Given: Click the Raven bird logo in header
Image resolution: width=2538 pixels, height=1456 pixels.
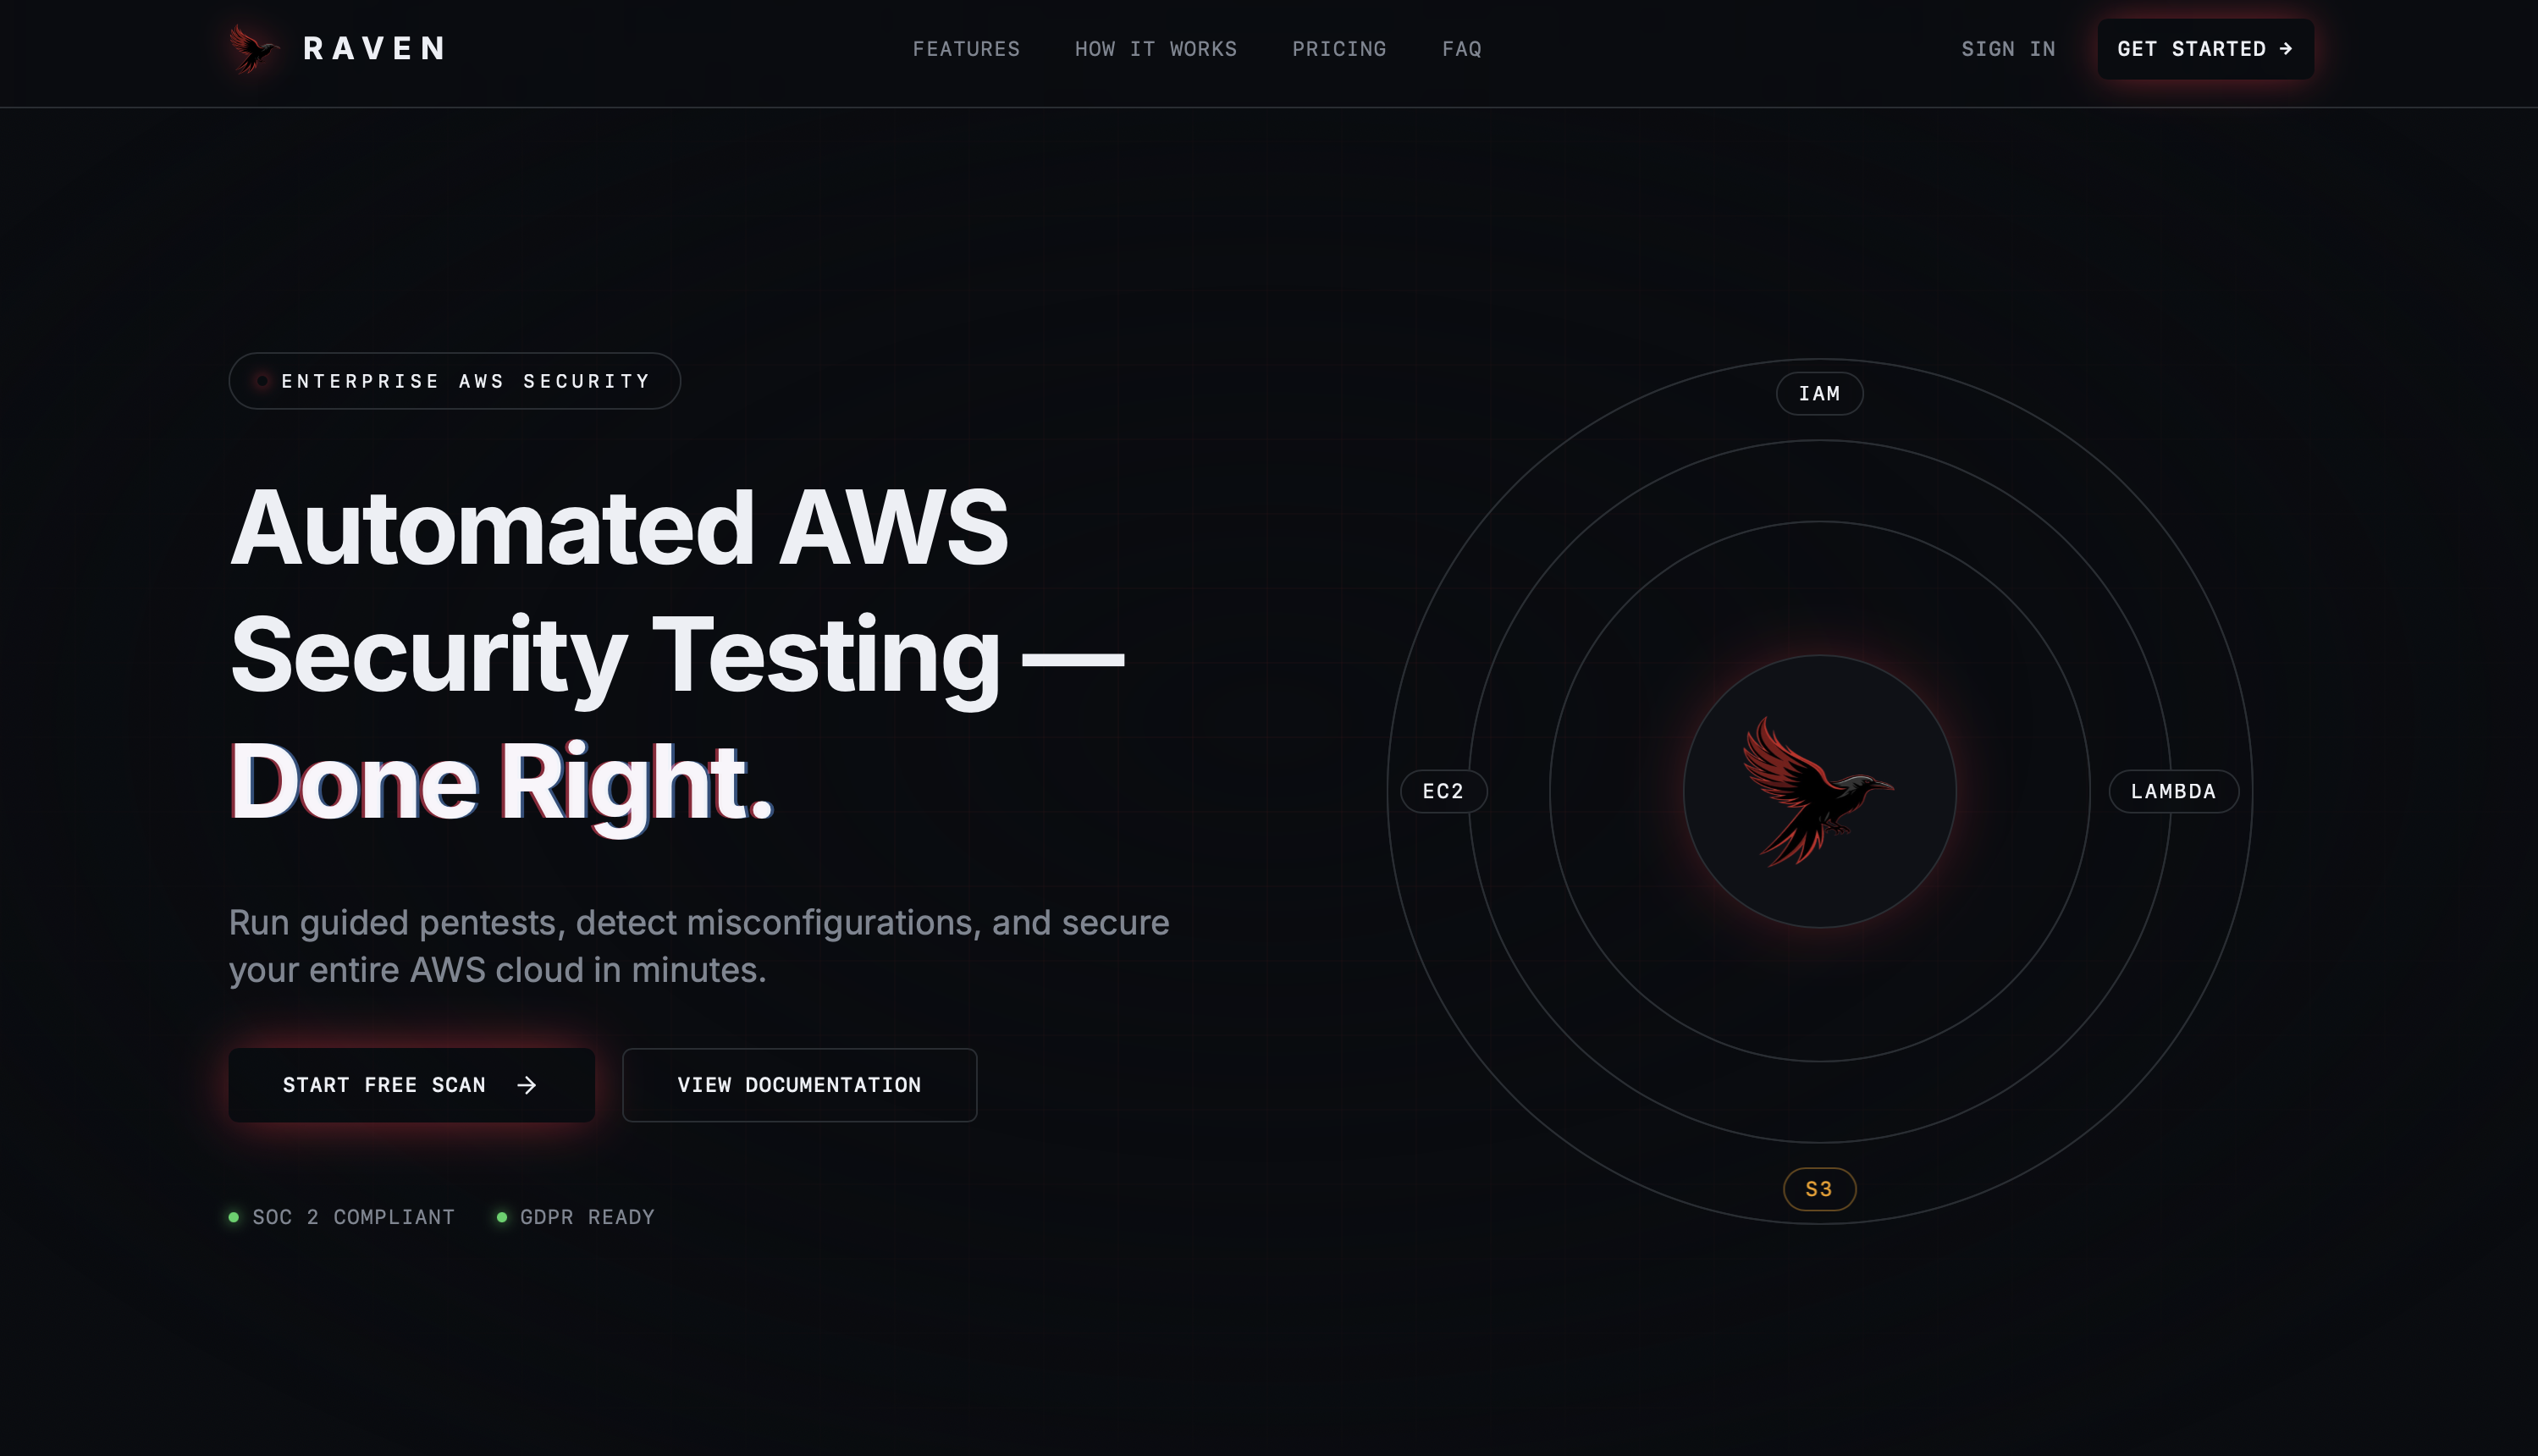Looking at the screenshot, I should point(254,49).
